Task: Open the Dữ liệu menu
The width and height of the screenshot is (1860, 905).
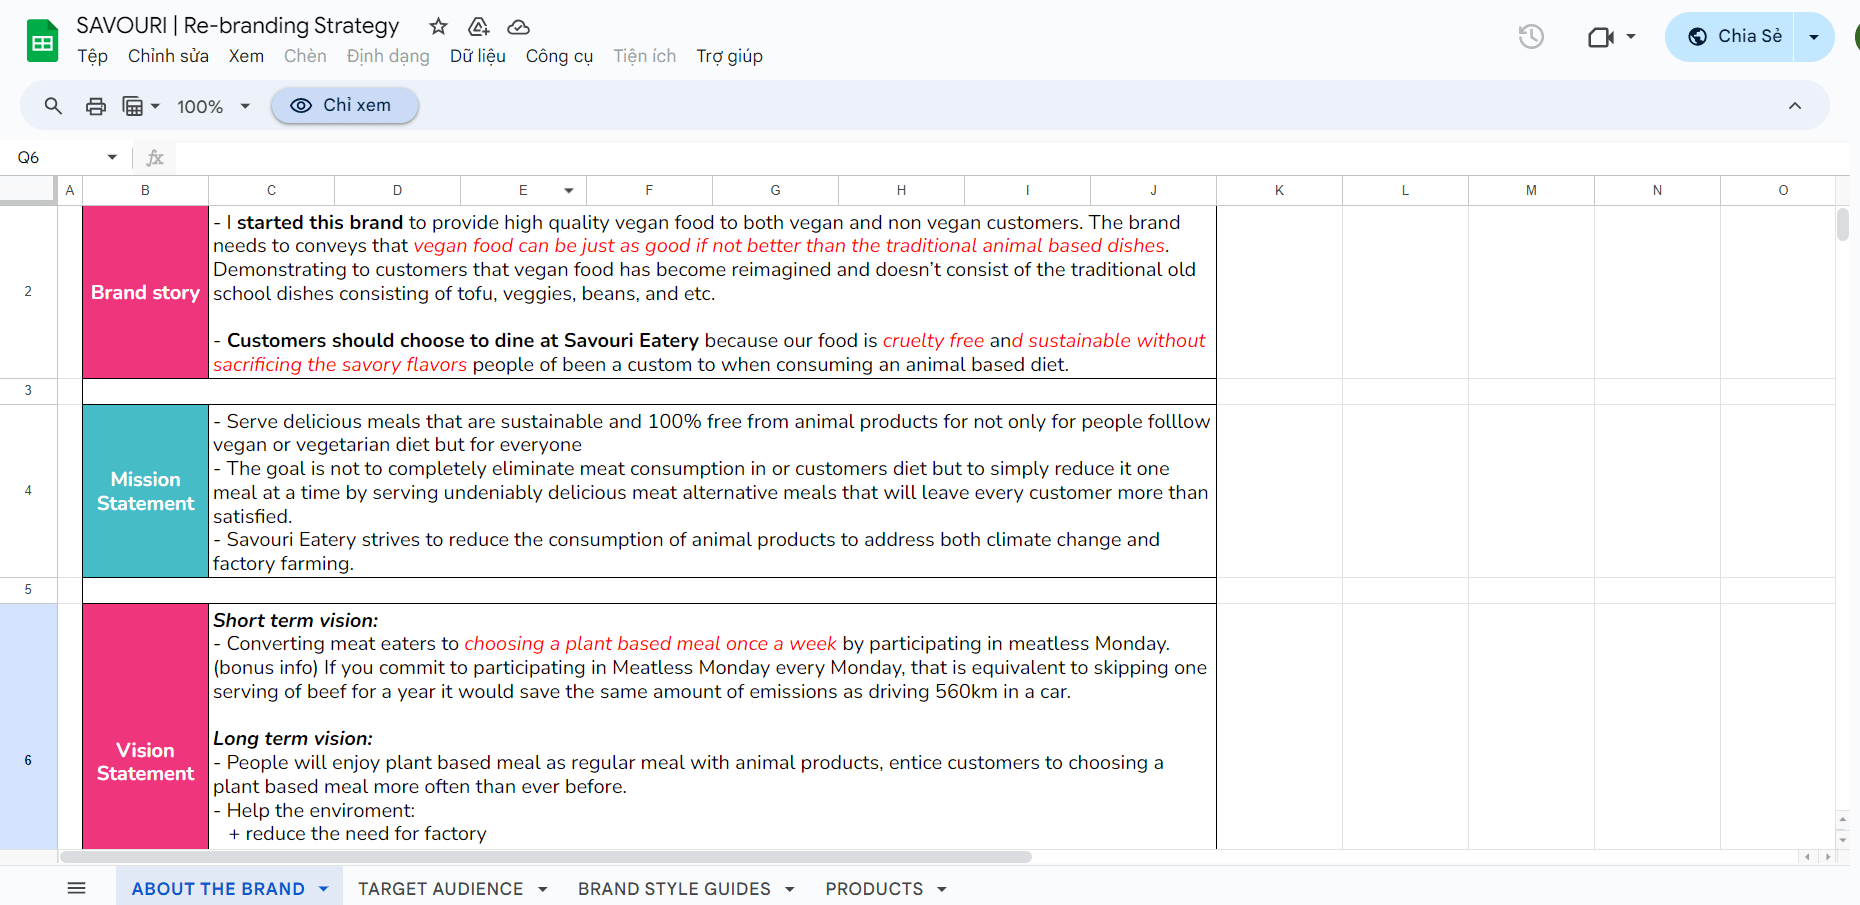Action: click(478, 56)
